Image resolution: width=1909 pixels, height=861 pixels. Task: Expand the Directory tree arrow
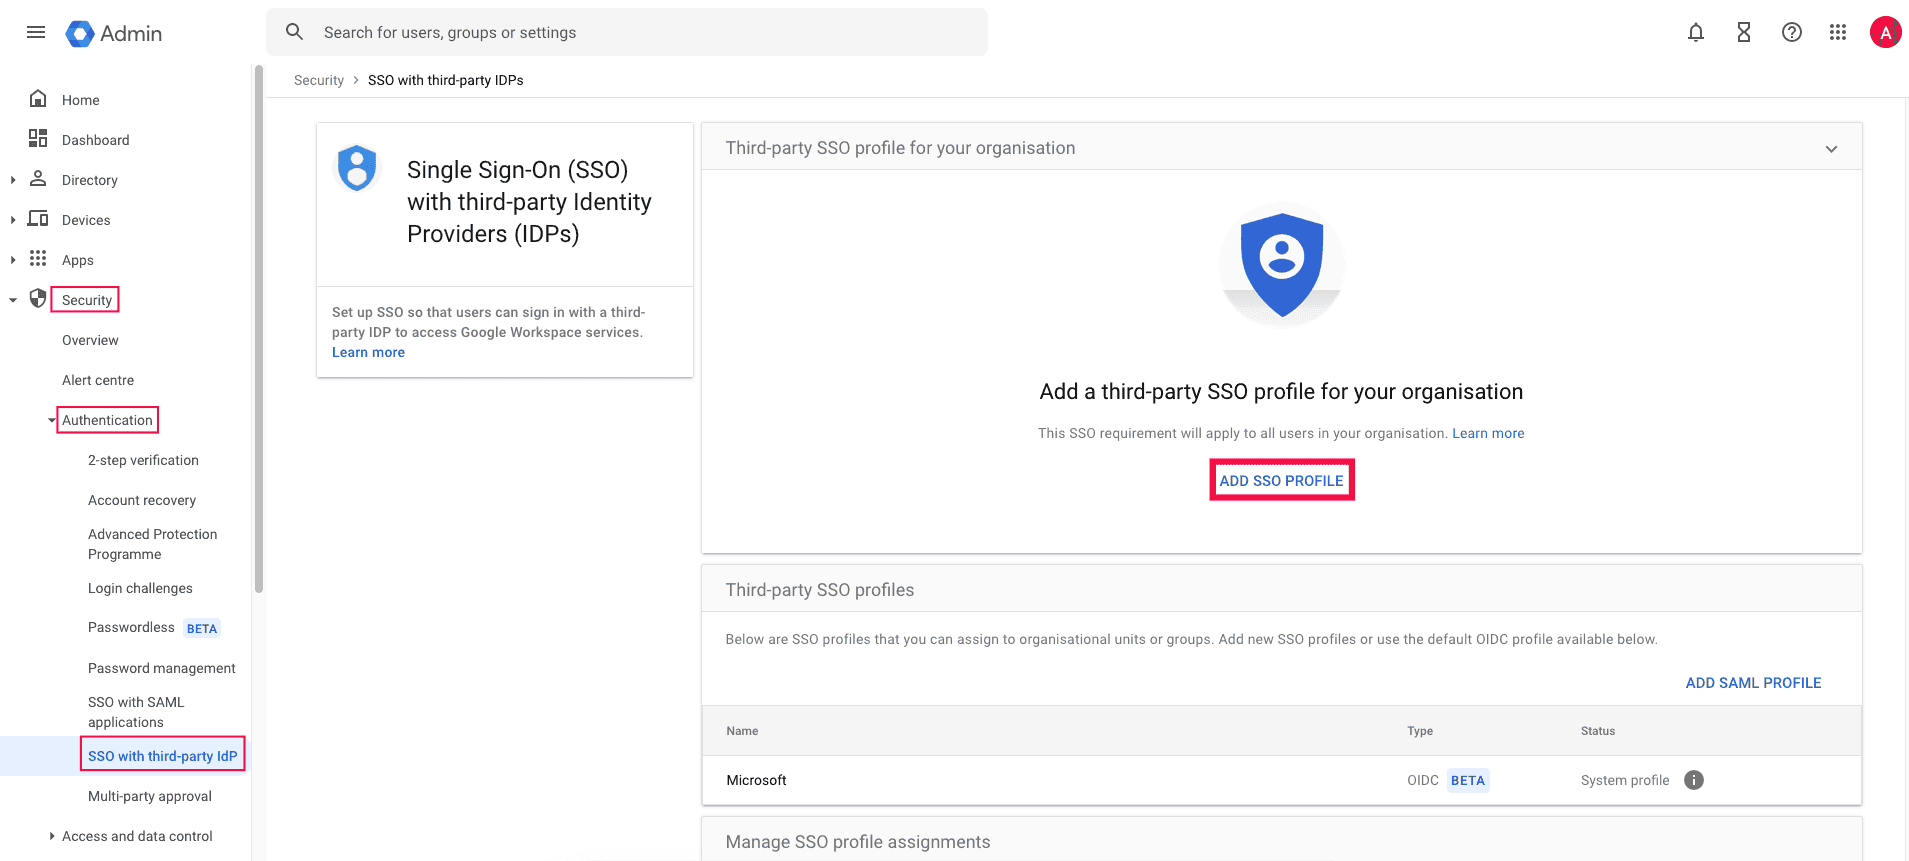(x=13, y=180)
